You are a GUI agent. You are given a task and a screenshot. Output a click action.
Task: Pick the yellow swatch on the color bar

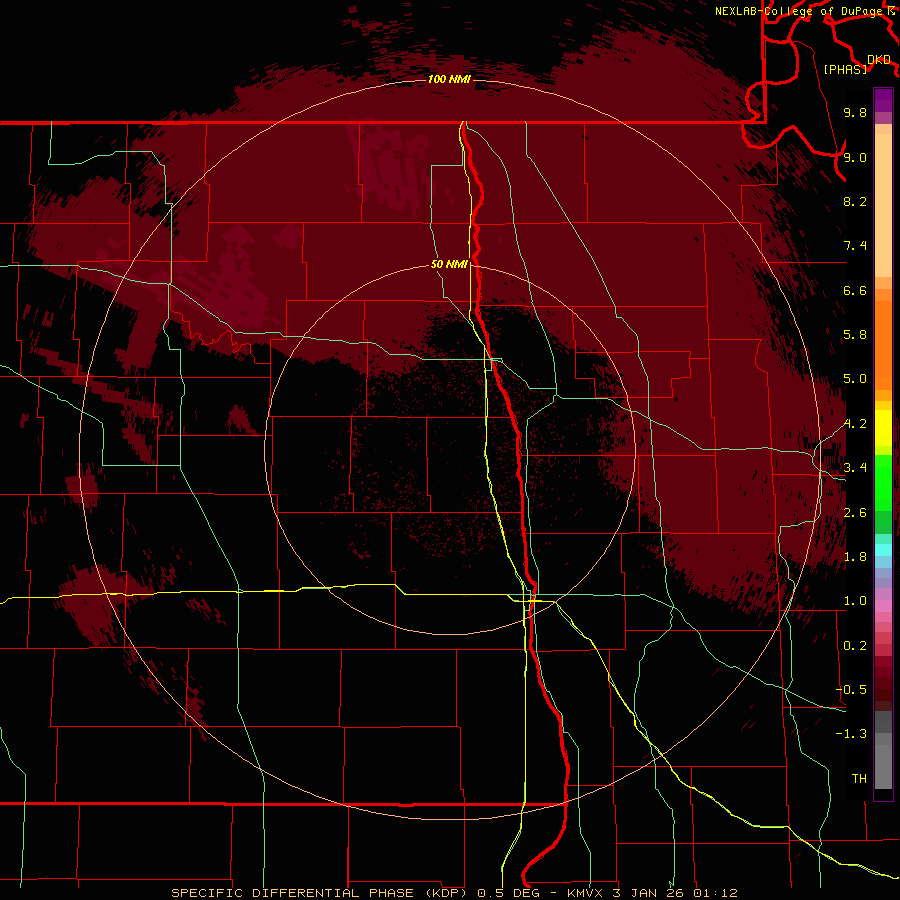pyautogui.click(x=883, y=428)
